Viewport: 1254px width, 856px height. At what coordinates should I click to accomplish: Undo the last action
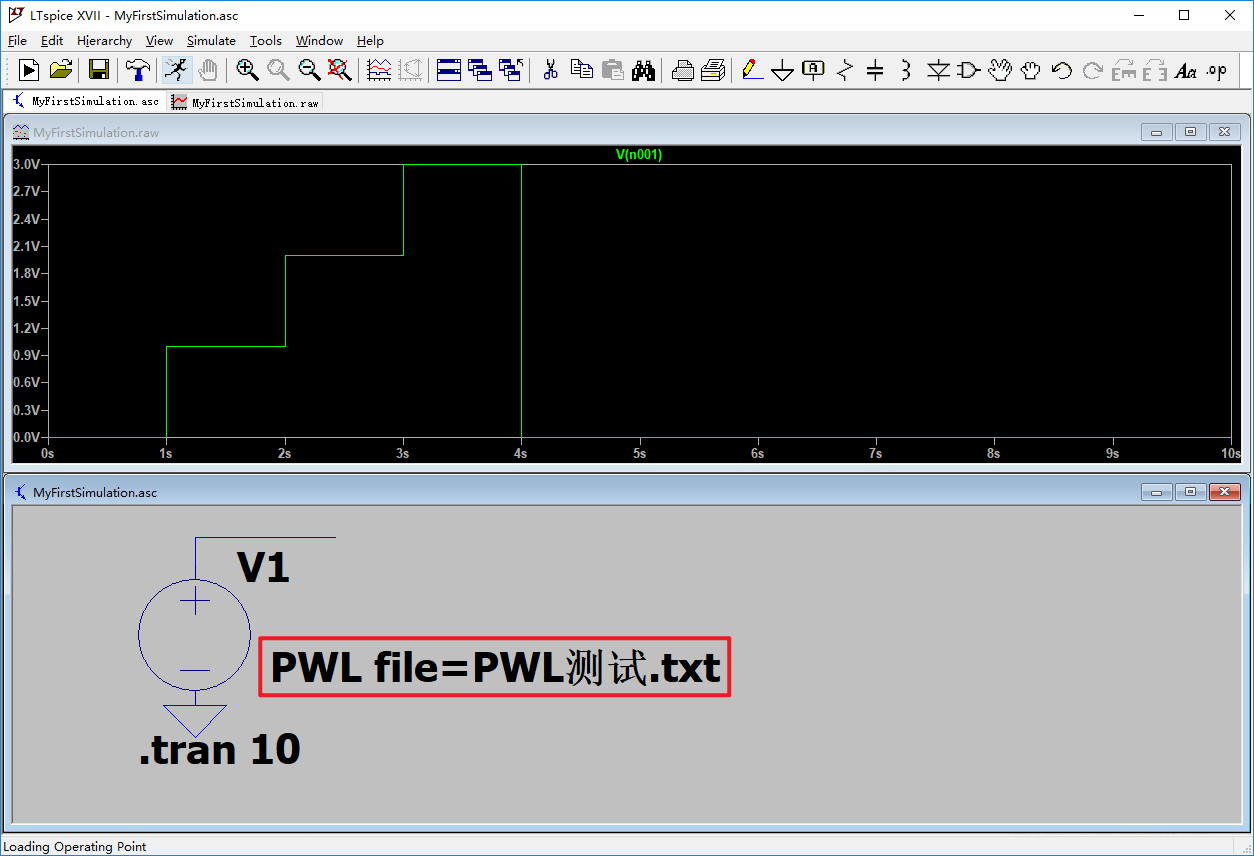[1060, 70]
